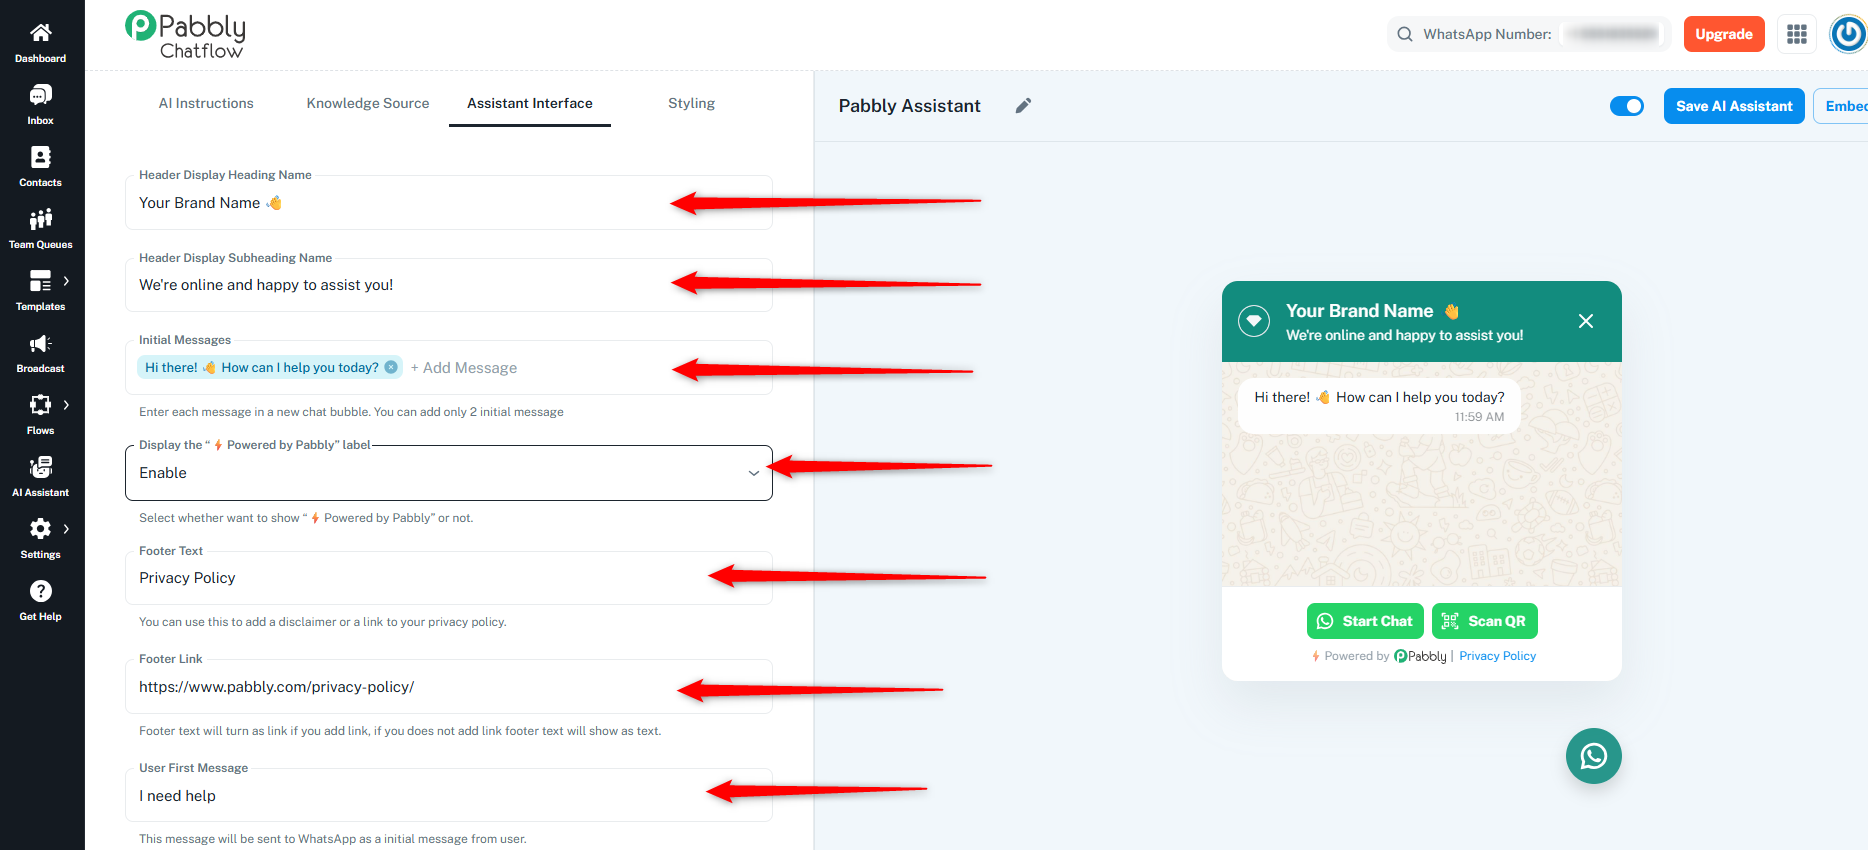Go to Contacts in the sidebar
The width and height of the screenshot is (1868, 850).
(41, 157)
